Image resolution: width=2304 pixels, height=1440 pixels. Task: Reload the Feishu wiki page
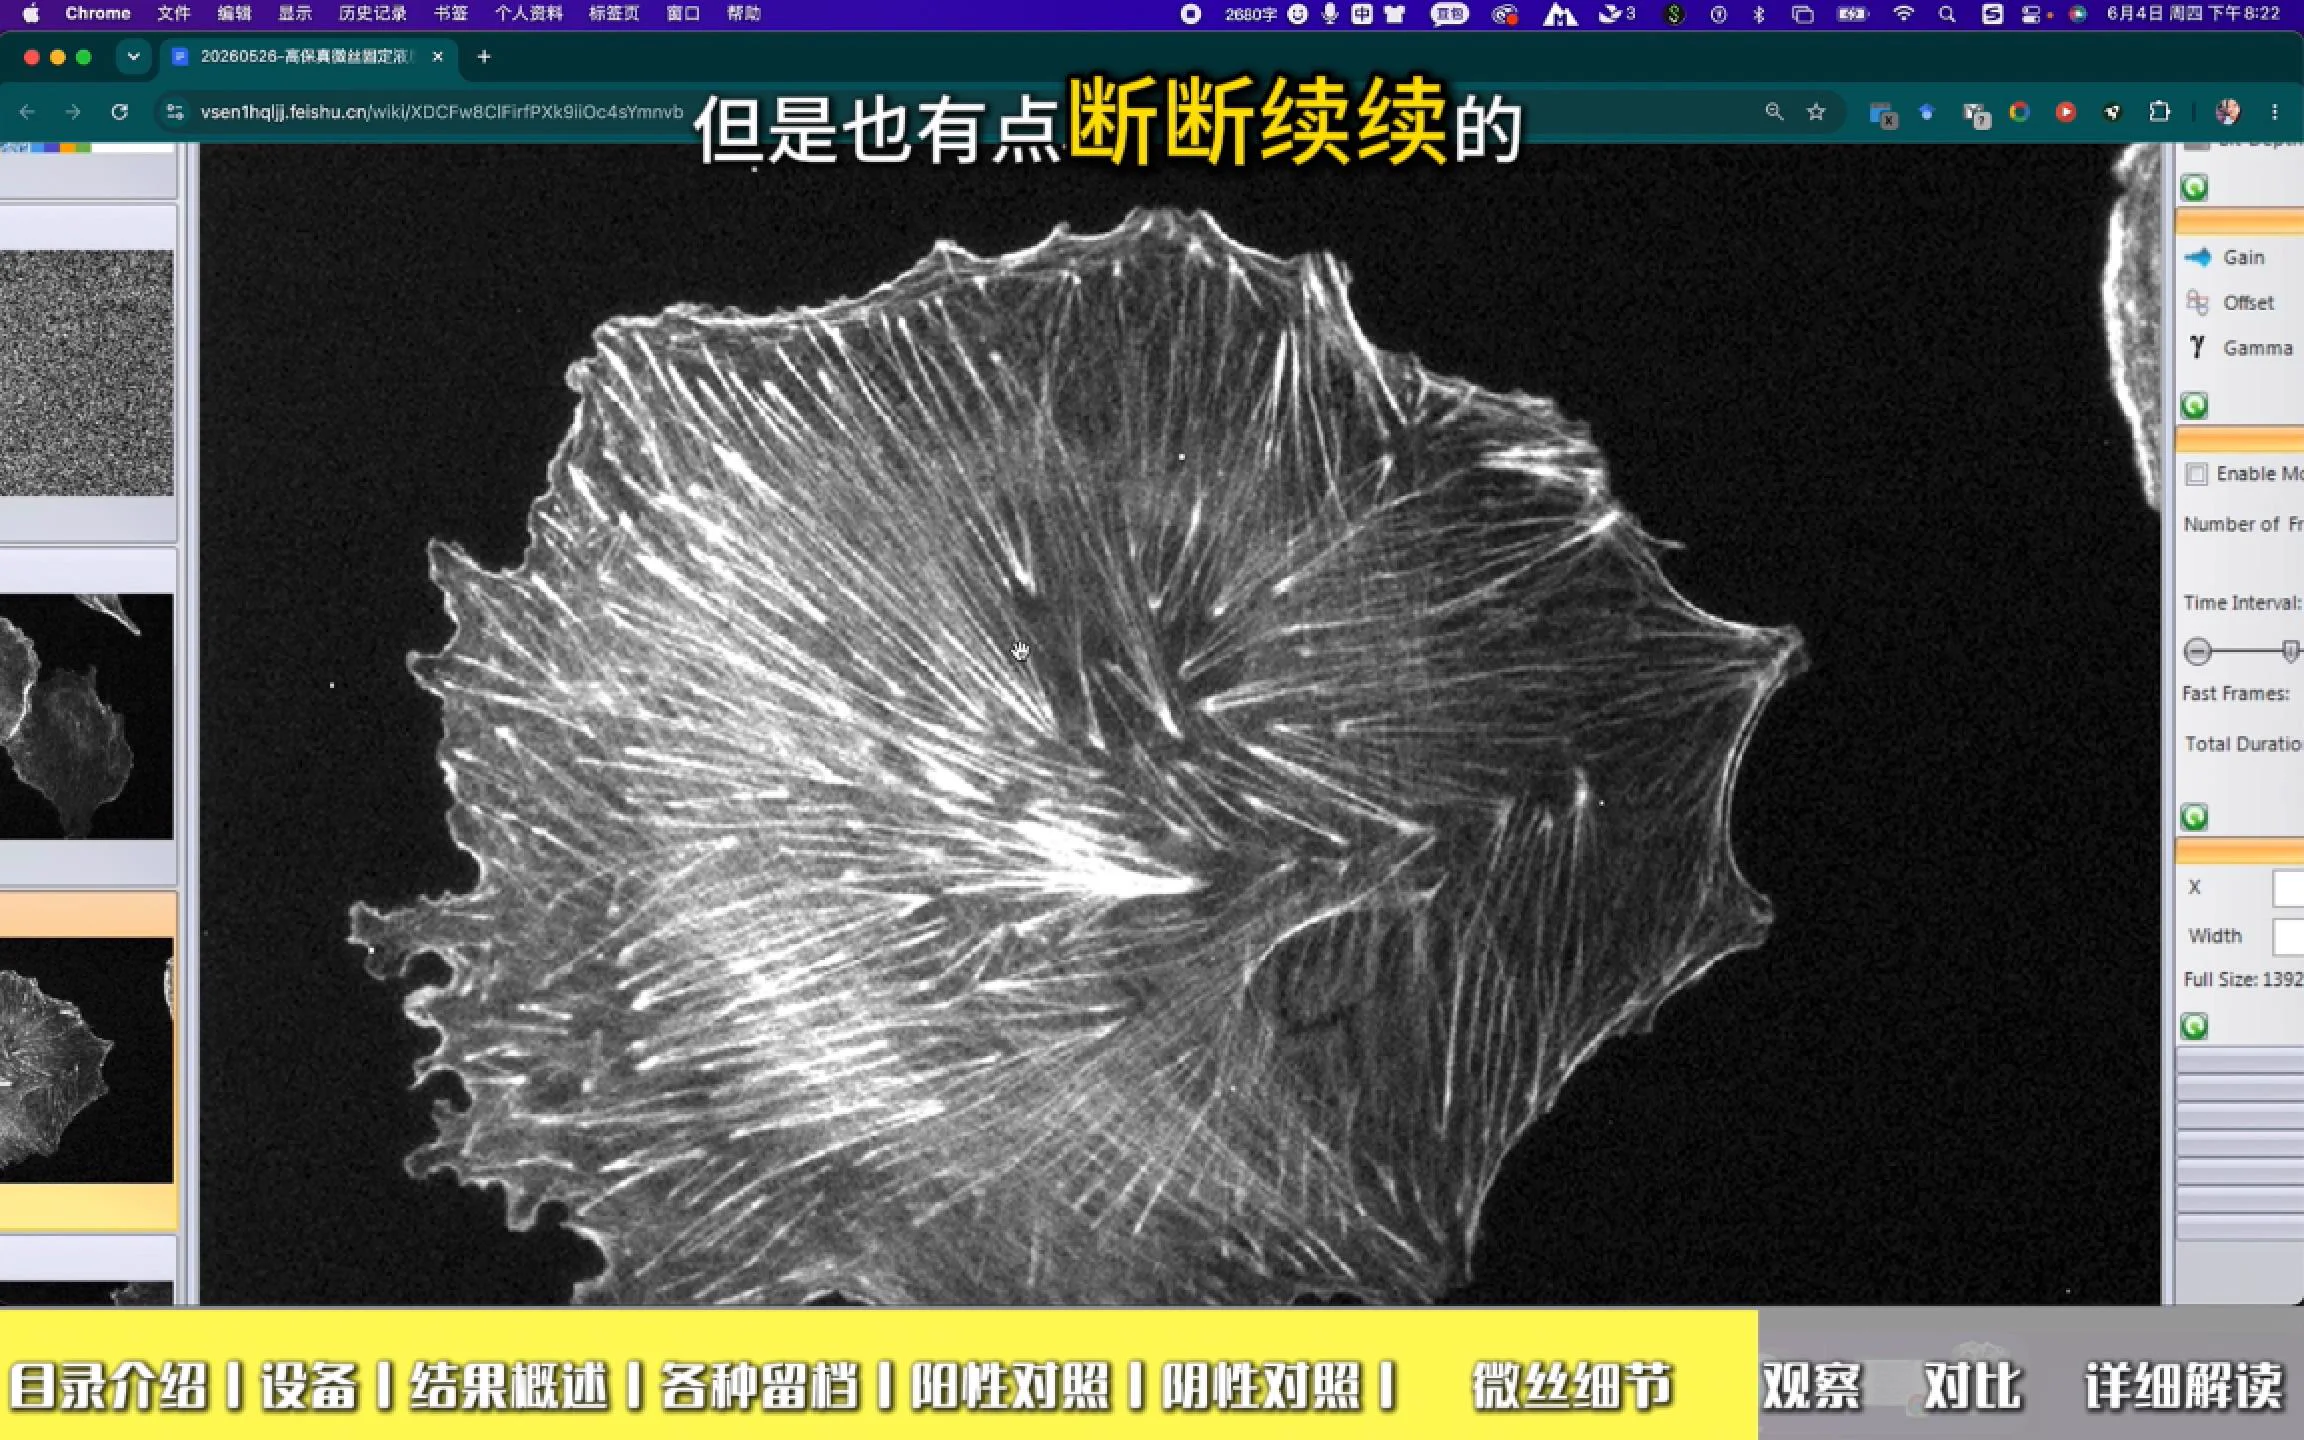coord(119,112)
